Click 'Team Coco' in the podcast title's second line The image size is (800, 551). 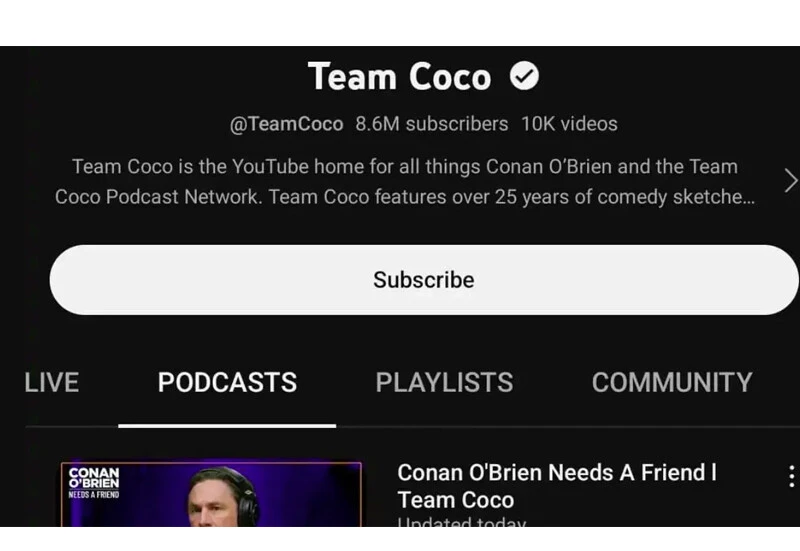[455, 500]
